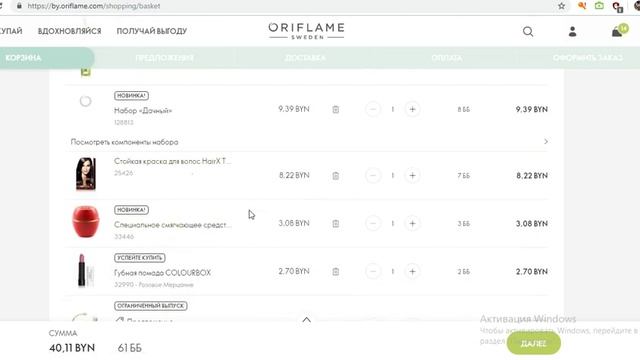This screenshot has width=640, height=360.
Task: Collapse summary panel with up chevron
Action: [307, 320]
